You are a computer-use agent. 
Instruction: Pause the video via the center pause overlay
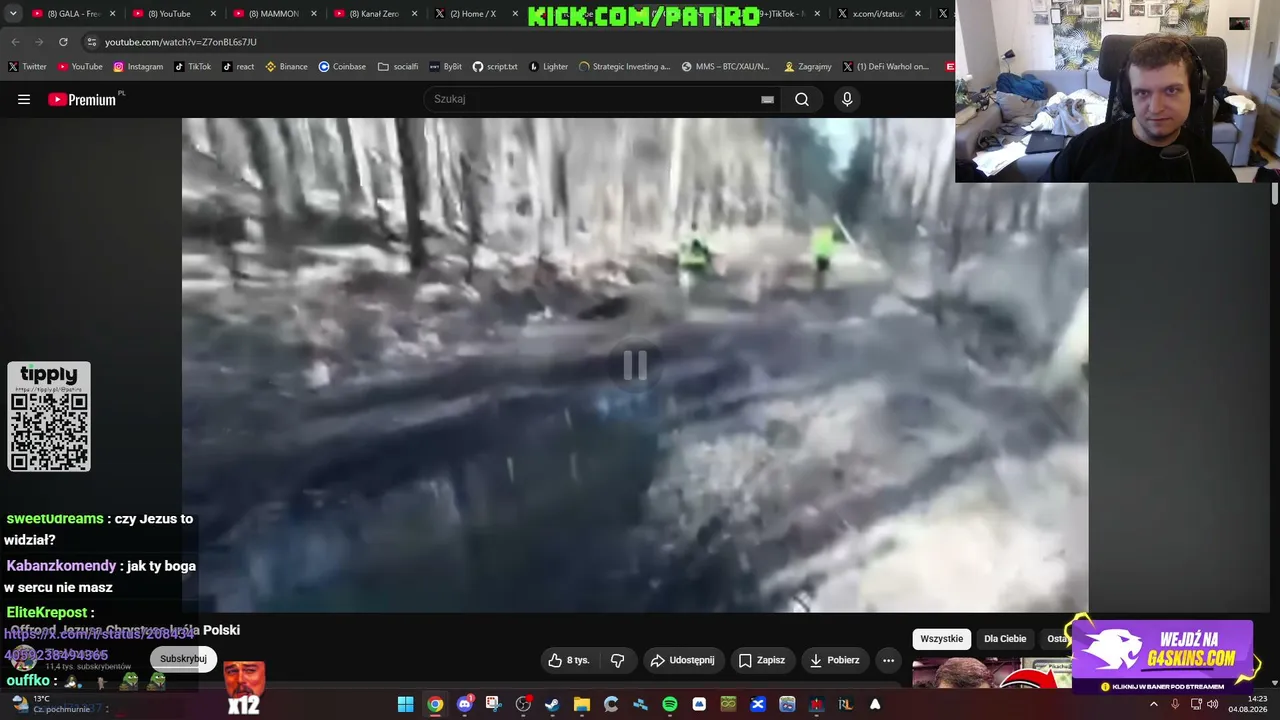coord(635,365)
